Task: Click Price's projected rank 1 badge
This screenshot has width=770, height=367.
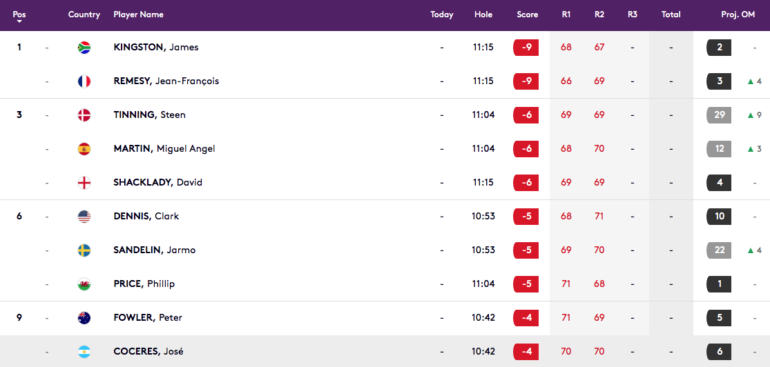Action: (719, 284)
